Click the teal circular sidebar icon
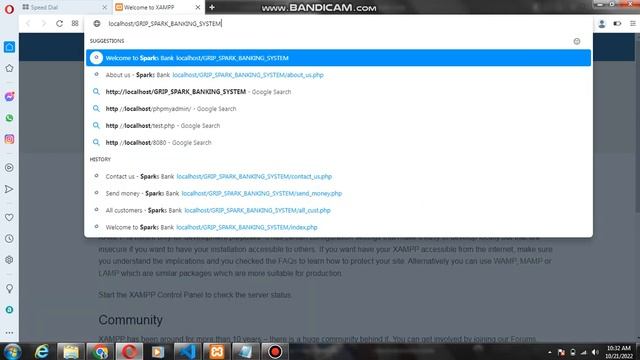The width and height of the screenshot is (640, 360). pyautogui.click(x=9, y=310)
